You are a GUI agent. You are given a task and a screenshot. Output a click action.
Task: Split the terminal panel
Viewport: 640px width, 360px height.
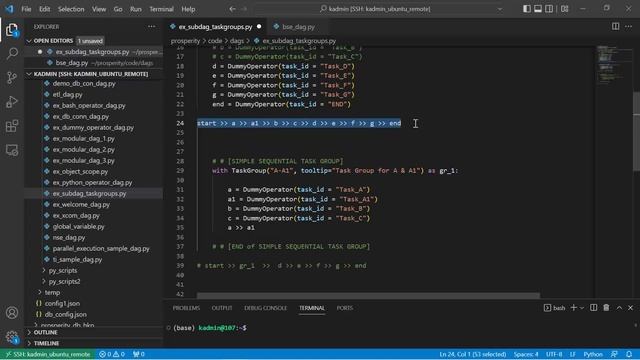[x=593, y=308]
